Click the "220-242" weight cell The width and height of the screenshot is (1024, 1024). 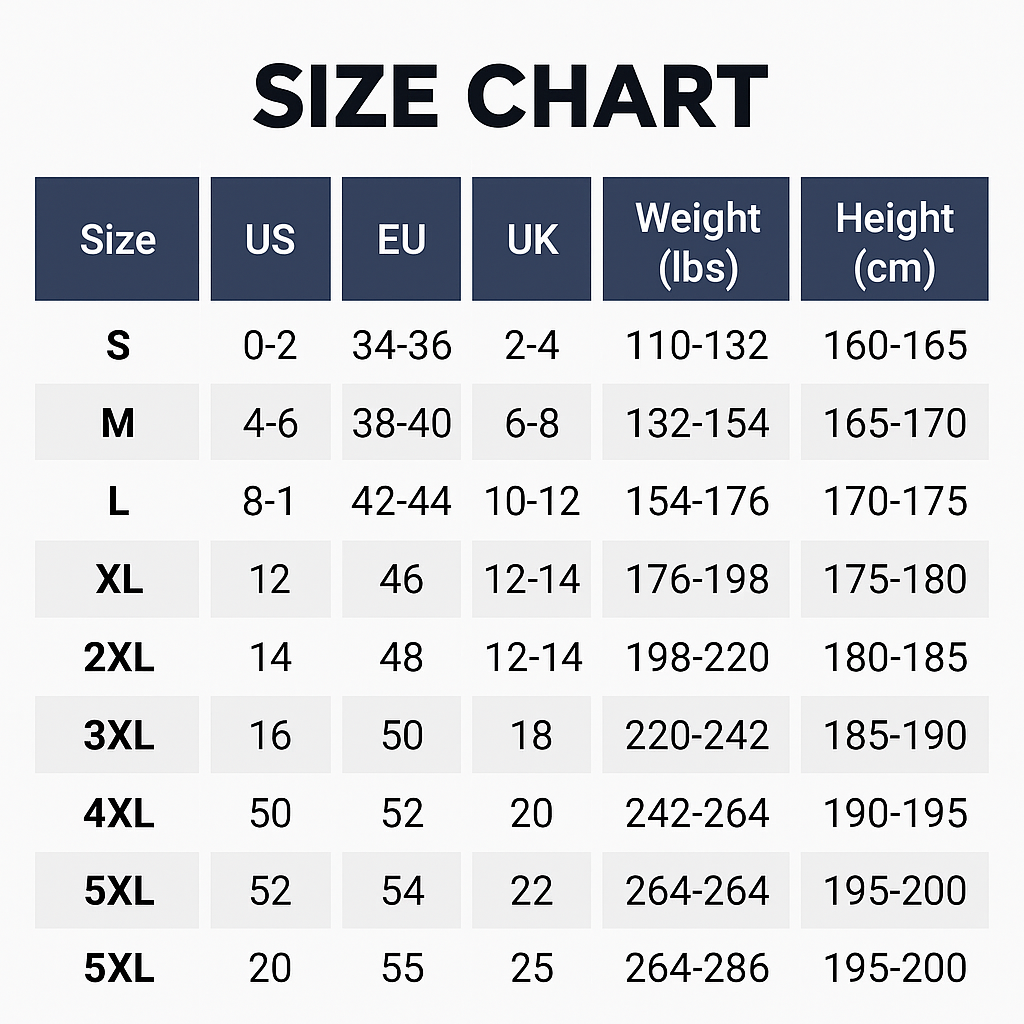point(697,736)
